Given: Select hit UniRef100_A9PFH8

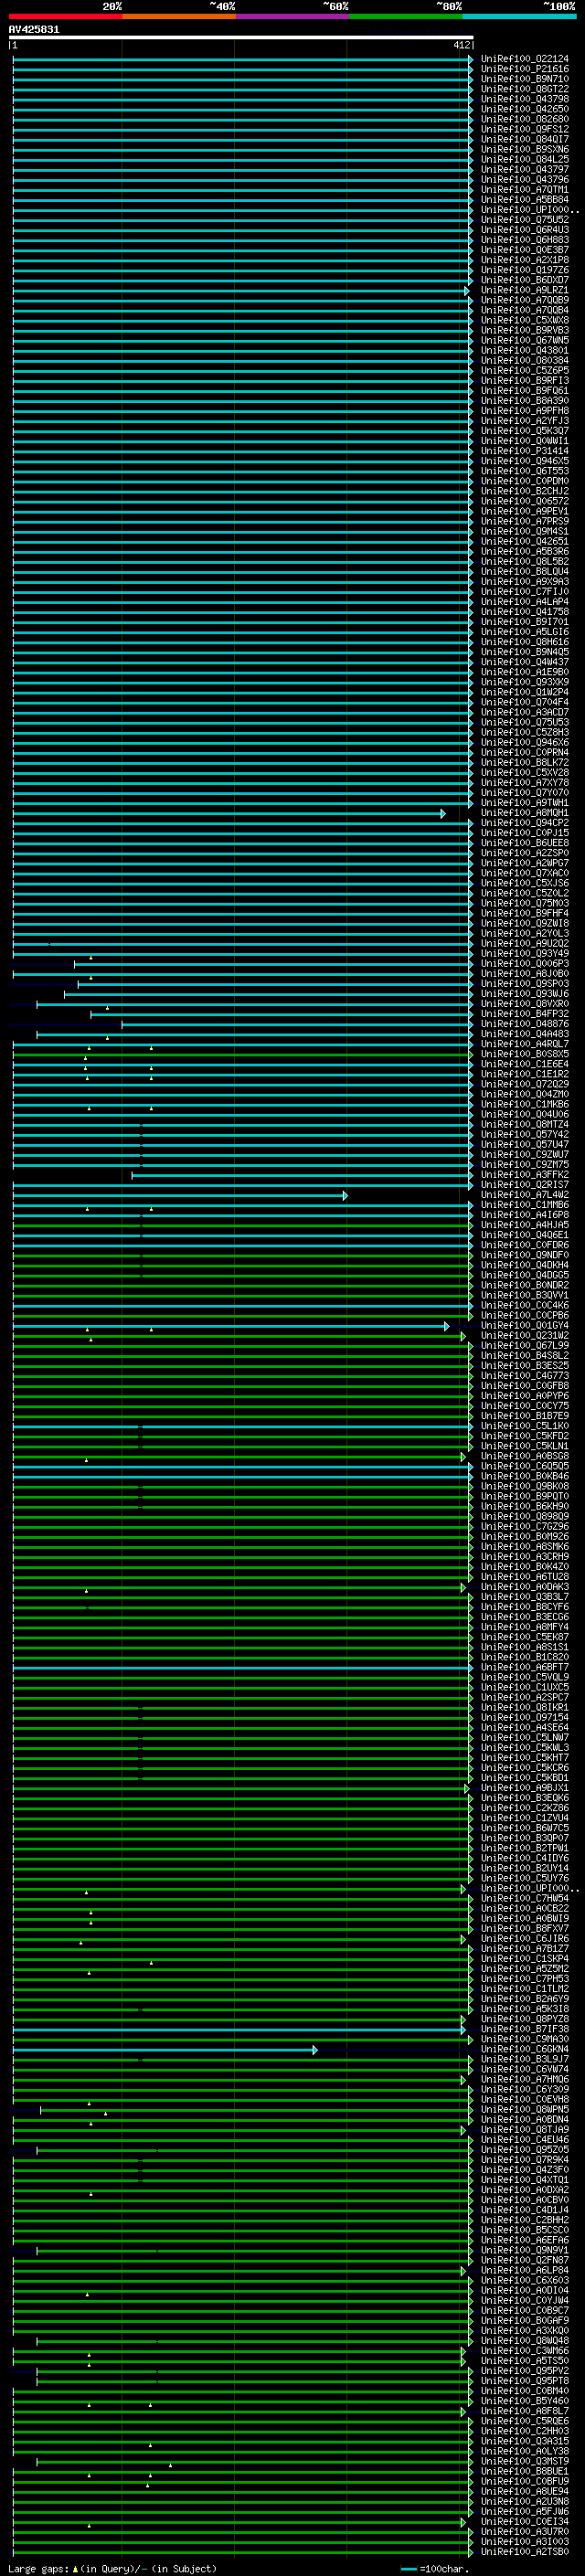Looking at the screenshot, I should click(525, 411).
